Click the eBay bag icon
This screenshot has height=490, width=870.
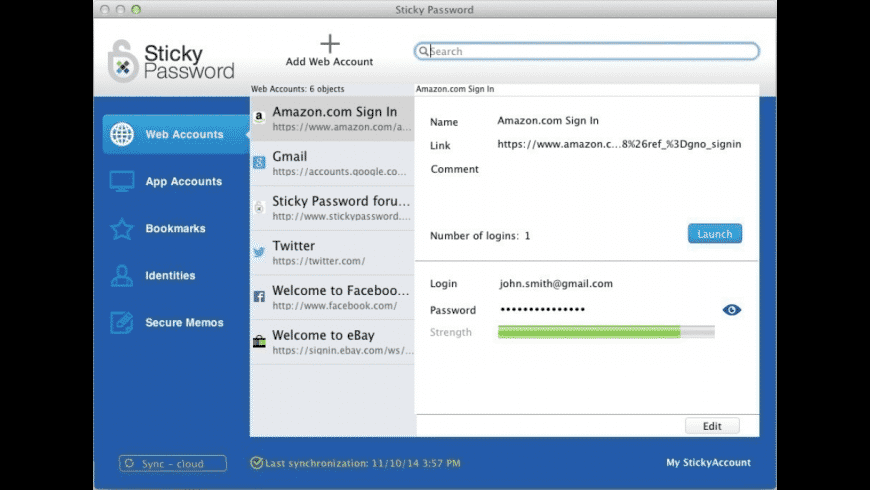(259, 341)
